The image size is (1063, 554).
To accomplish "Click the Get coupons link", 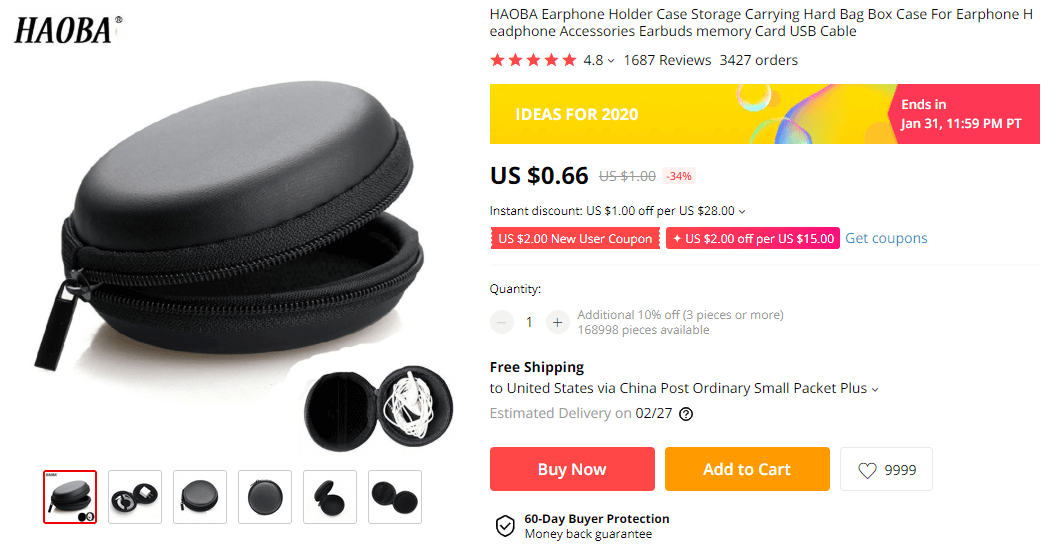I will (x=886, y=238).
